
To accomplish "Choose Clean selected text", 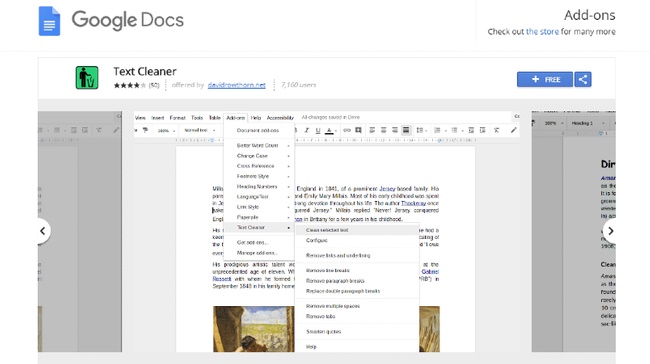I will click(x=357, y=230).
